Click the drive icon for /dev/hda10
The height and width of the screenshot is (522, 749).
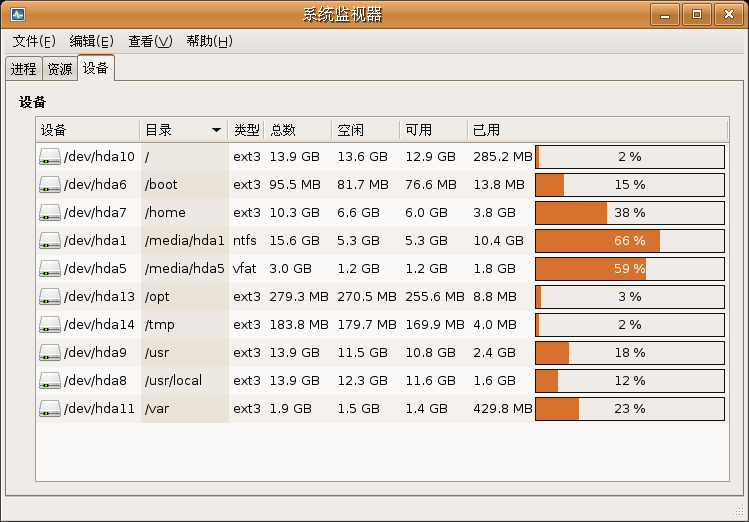point(50,157)
